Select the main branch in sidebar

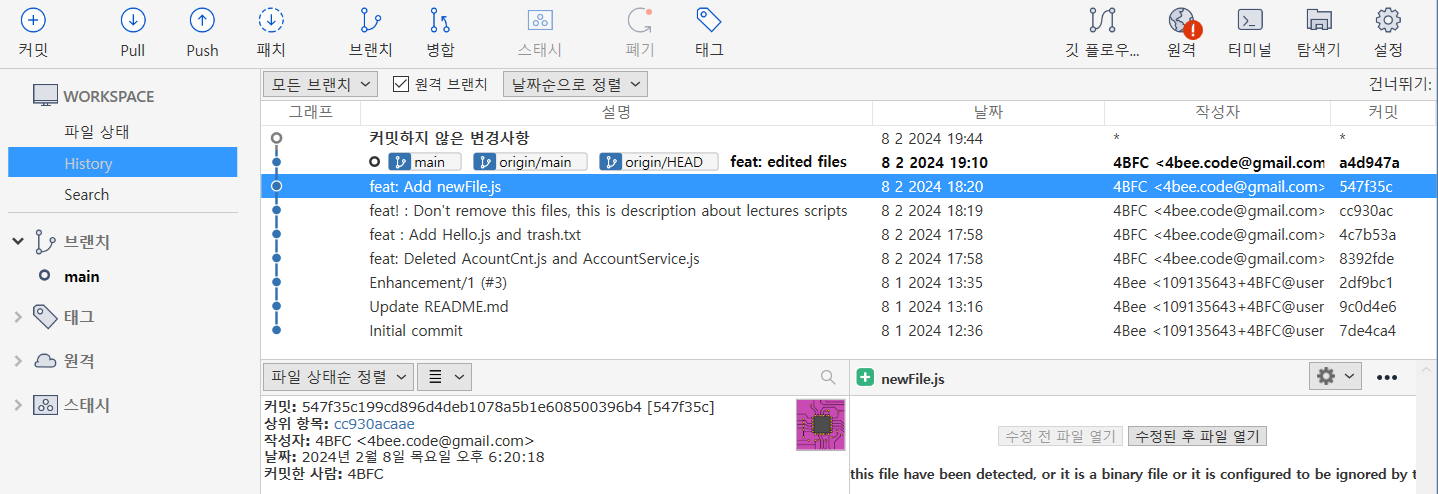click(x=81, y=277)
